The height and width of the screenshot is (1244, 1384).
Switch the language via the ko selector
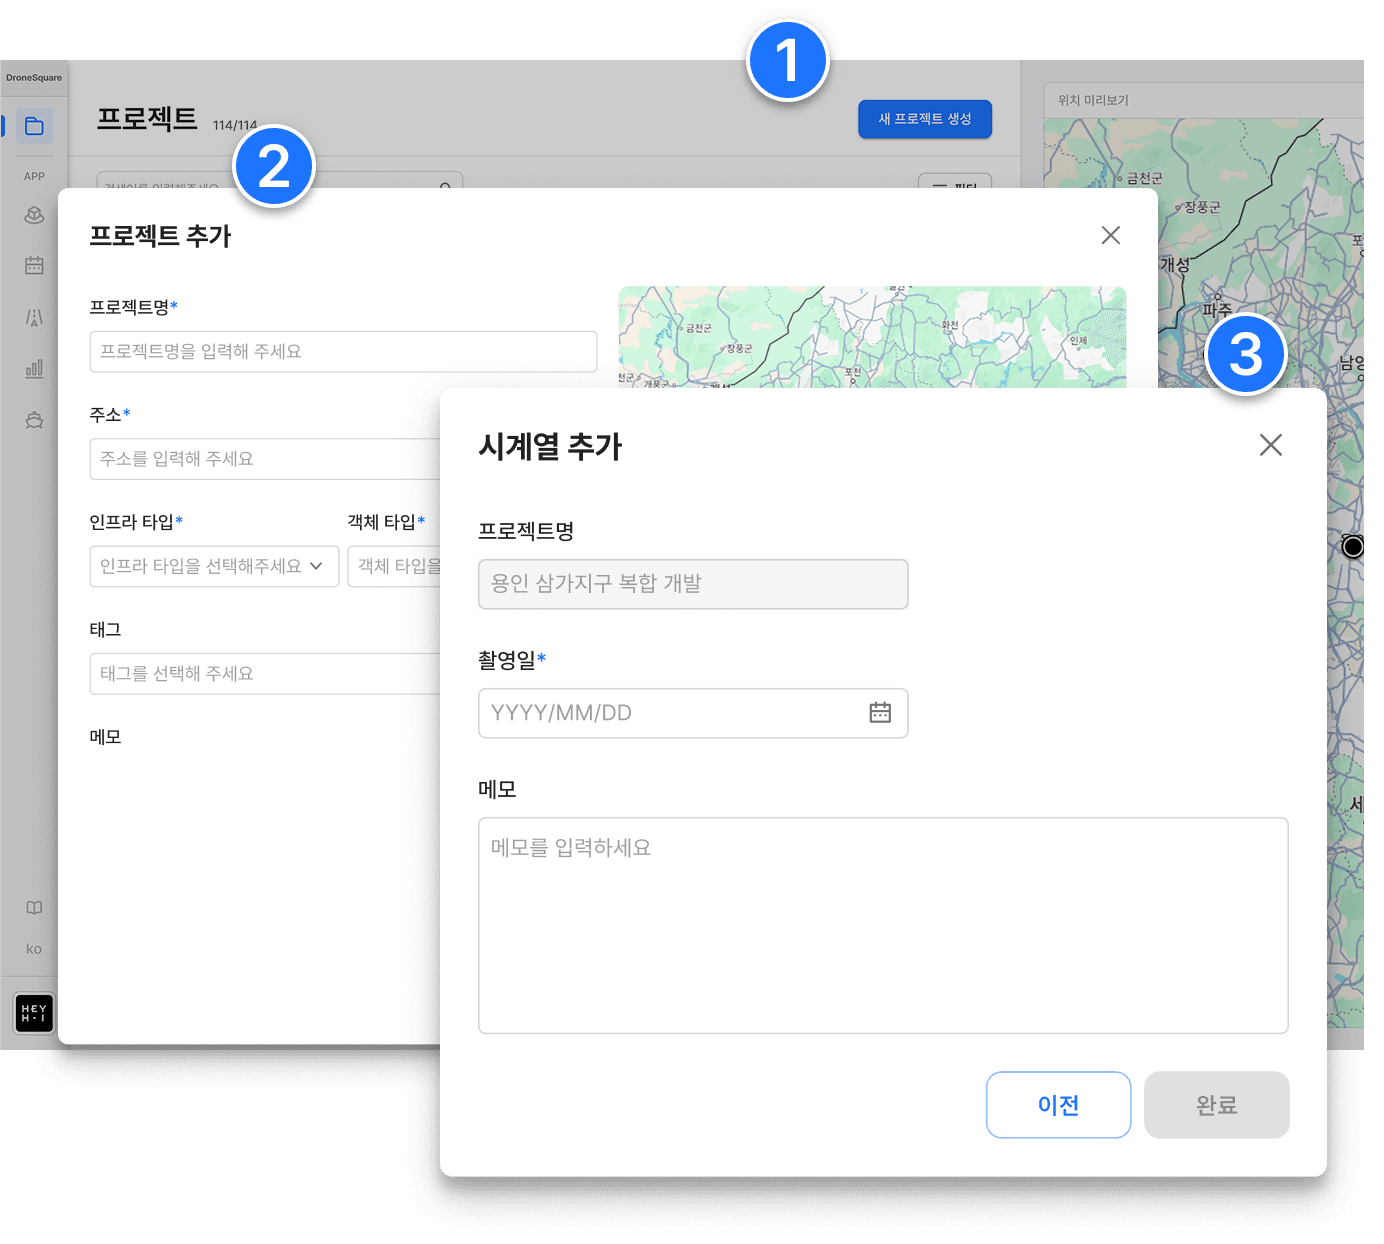point(34,948)
